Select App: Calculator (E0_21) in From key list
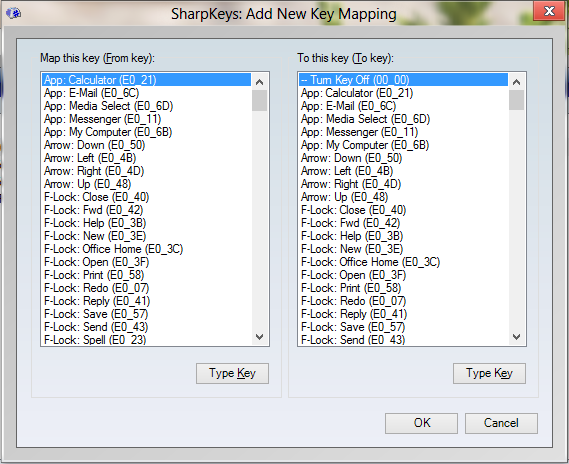569x464 pixels. point(147,80)
